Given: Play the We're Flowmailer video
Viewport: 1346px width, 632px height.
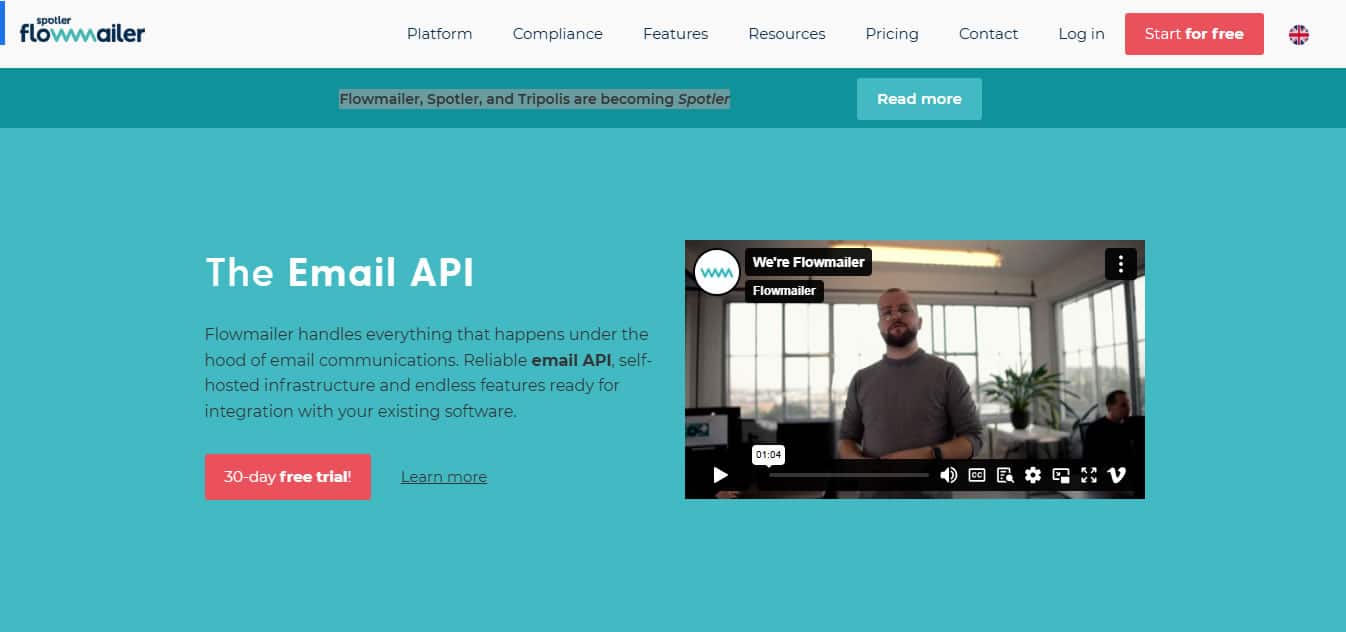Looking at the screenshot, I should tap(720, 475).
